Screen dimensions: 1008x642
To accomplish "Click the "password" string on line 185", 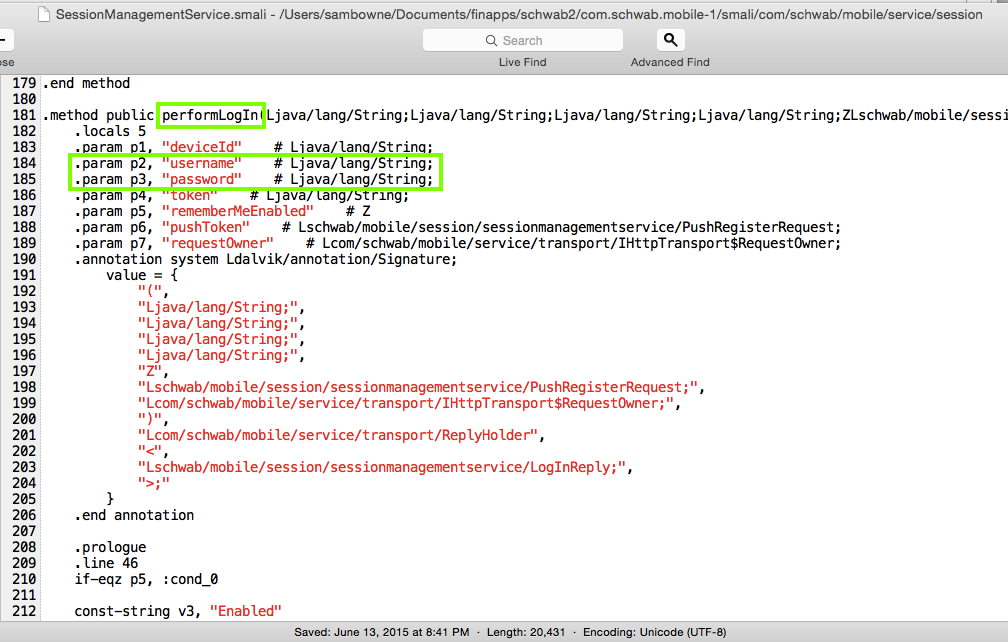I will (202, 179).
